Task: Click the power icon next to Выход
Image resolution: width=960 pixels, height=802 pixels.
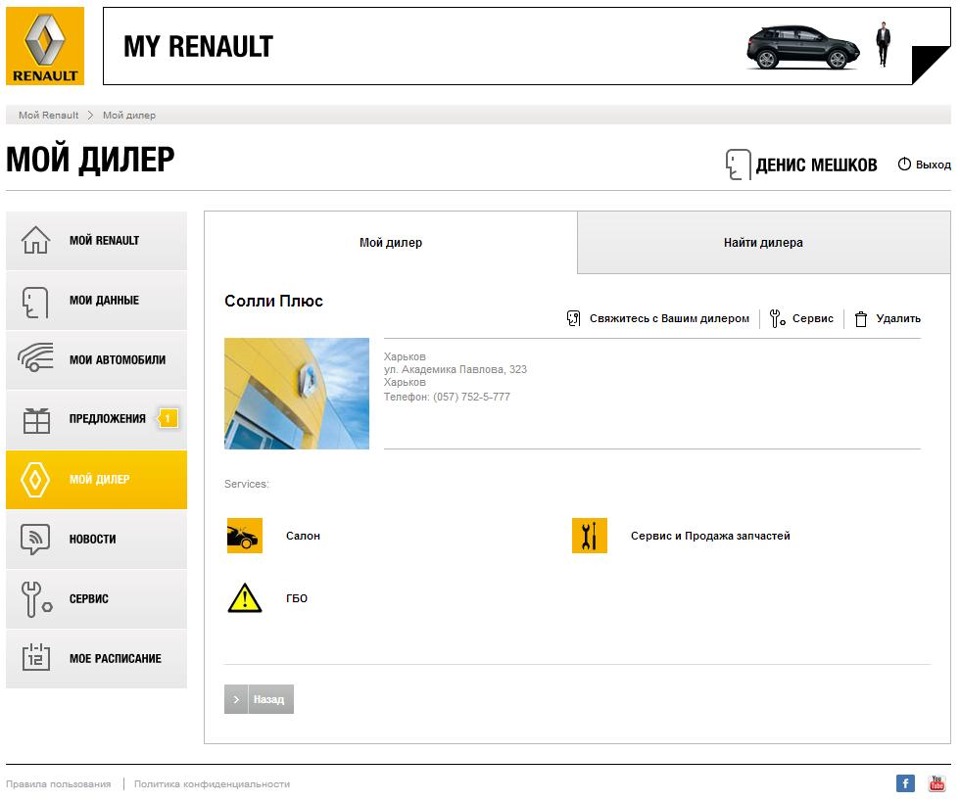Action: [x=904, y=164]
